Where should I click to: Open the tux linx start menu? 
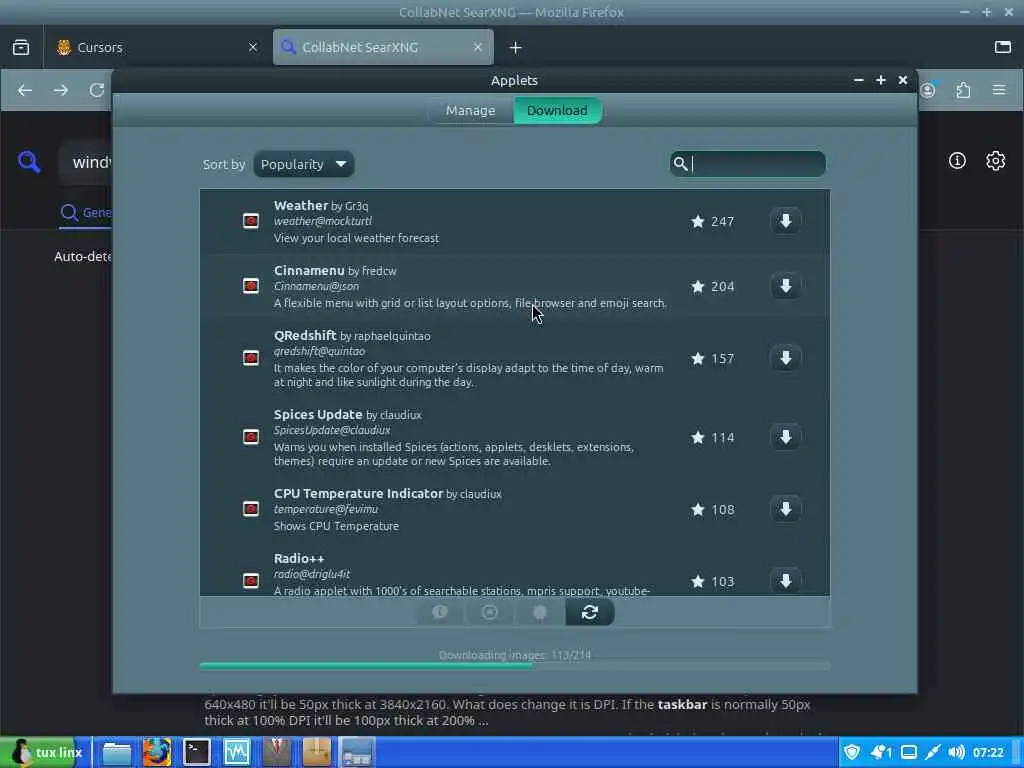coord(44,752)
